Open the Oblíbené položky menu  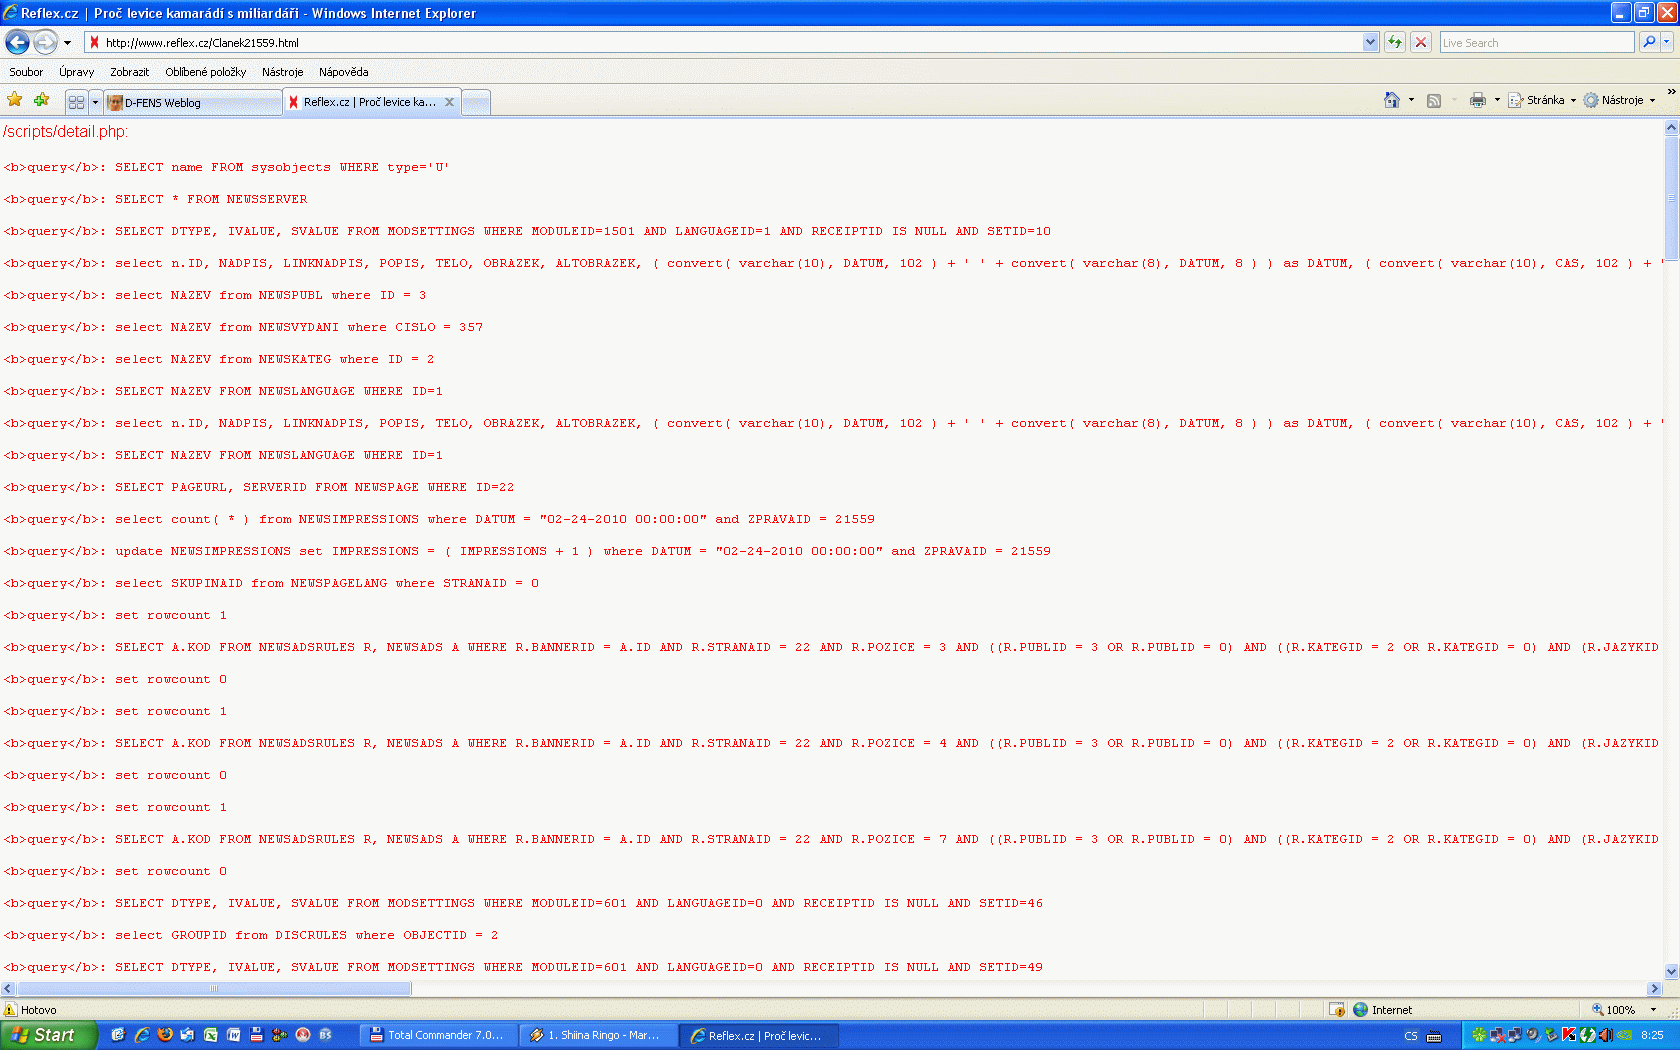point(205,72)
